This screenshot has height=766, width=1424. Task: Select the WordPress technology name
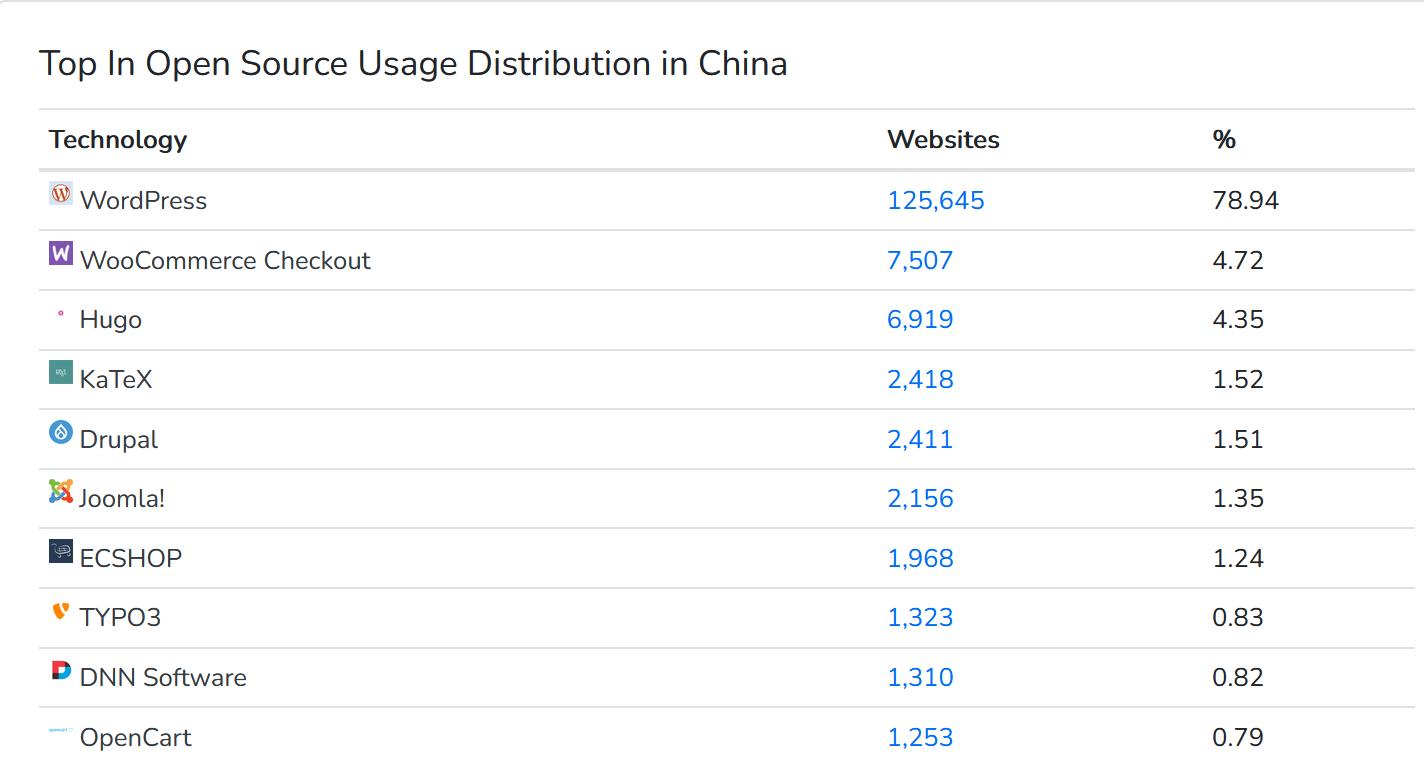coord(143,200)
